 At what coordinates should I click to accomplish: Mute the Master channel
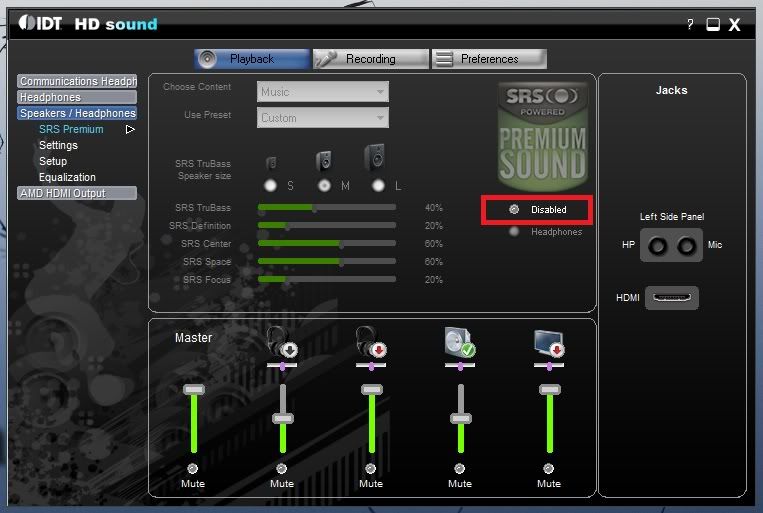[x=193, y=468]
